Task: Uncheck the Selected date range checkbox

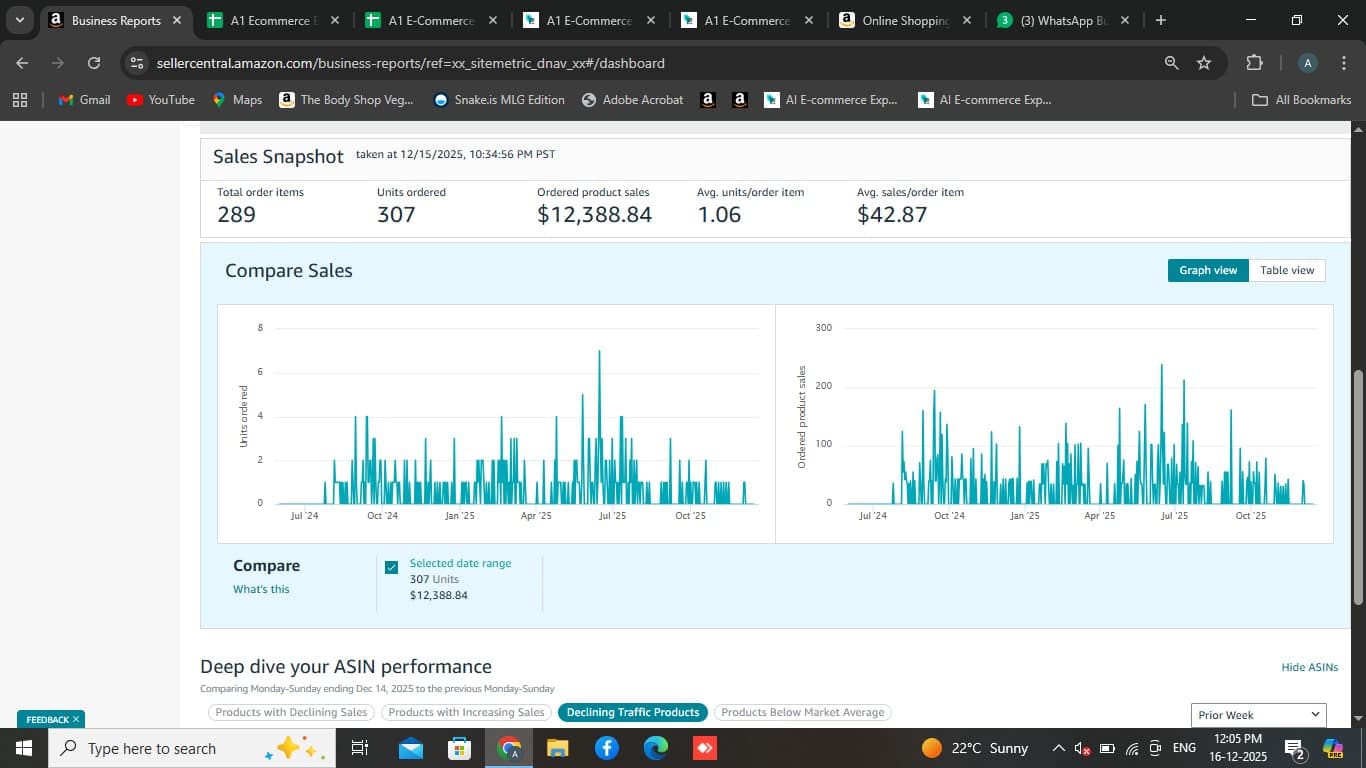Action: click(391, 567)
